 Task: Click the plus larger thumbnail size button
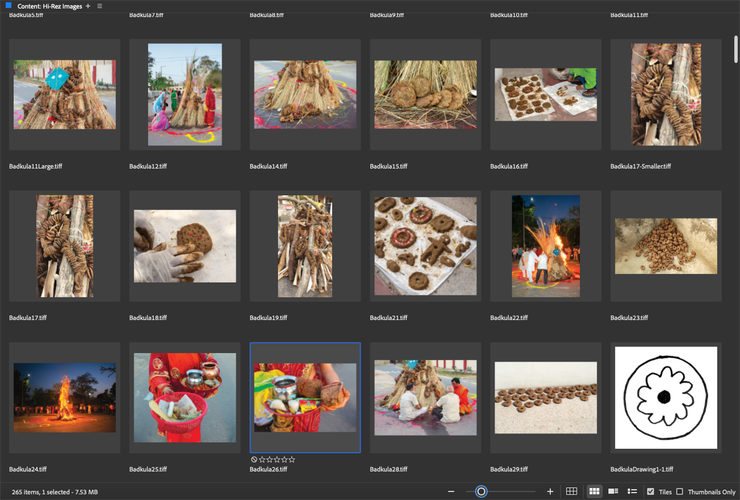pos(550,492)
